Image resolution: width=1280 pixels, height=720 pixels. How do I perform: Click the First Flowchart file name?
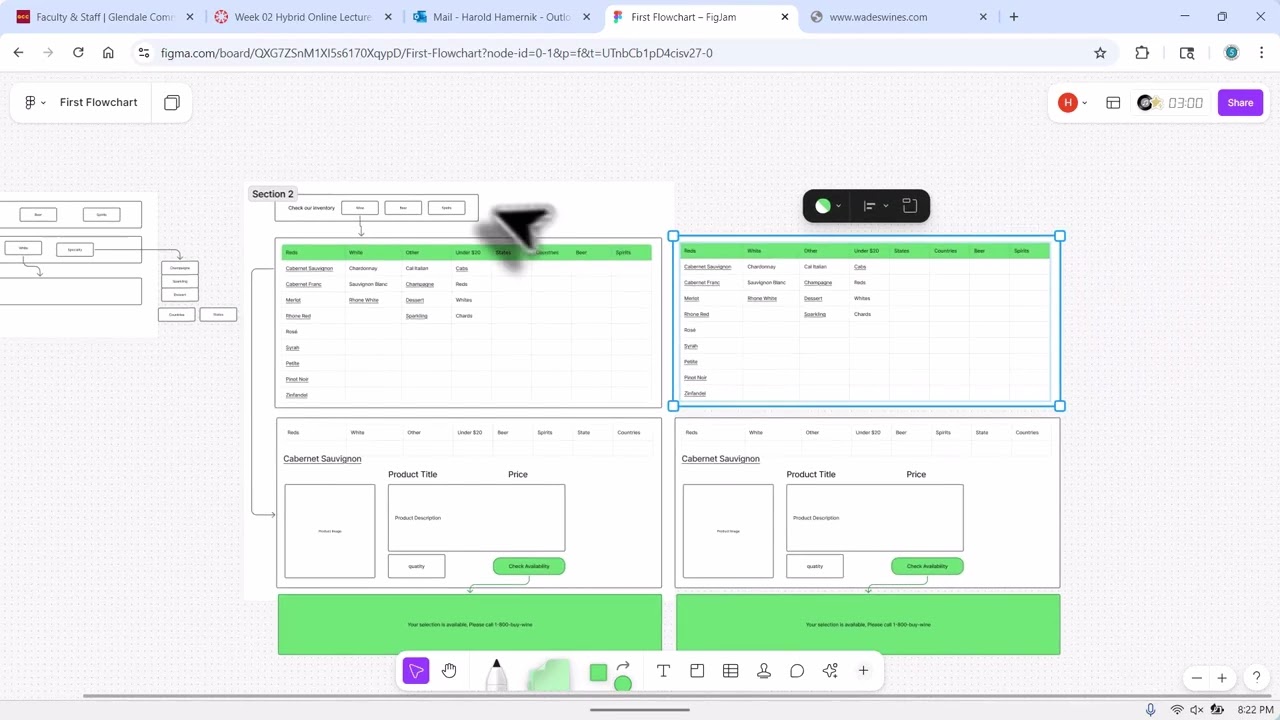click(x=98, y=102)
